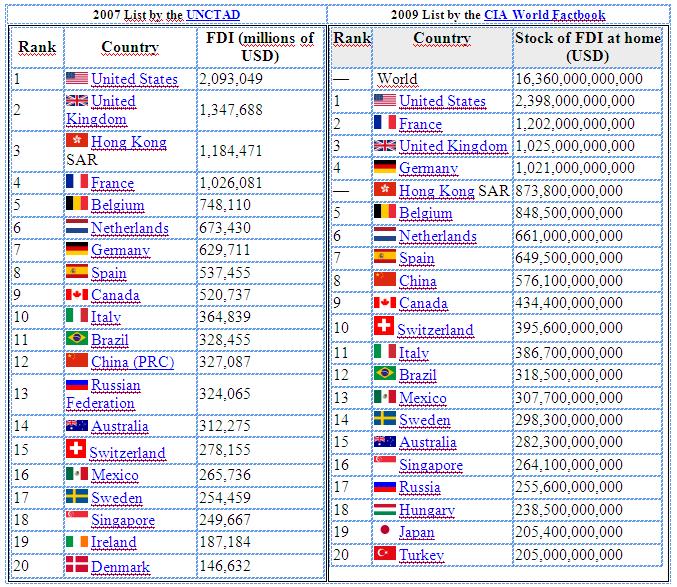This screenshot has width=677, height=587.
Task: Open France link in the 2007 list
Action: point(112,183)
